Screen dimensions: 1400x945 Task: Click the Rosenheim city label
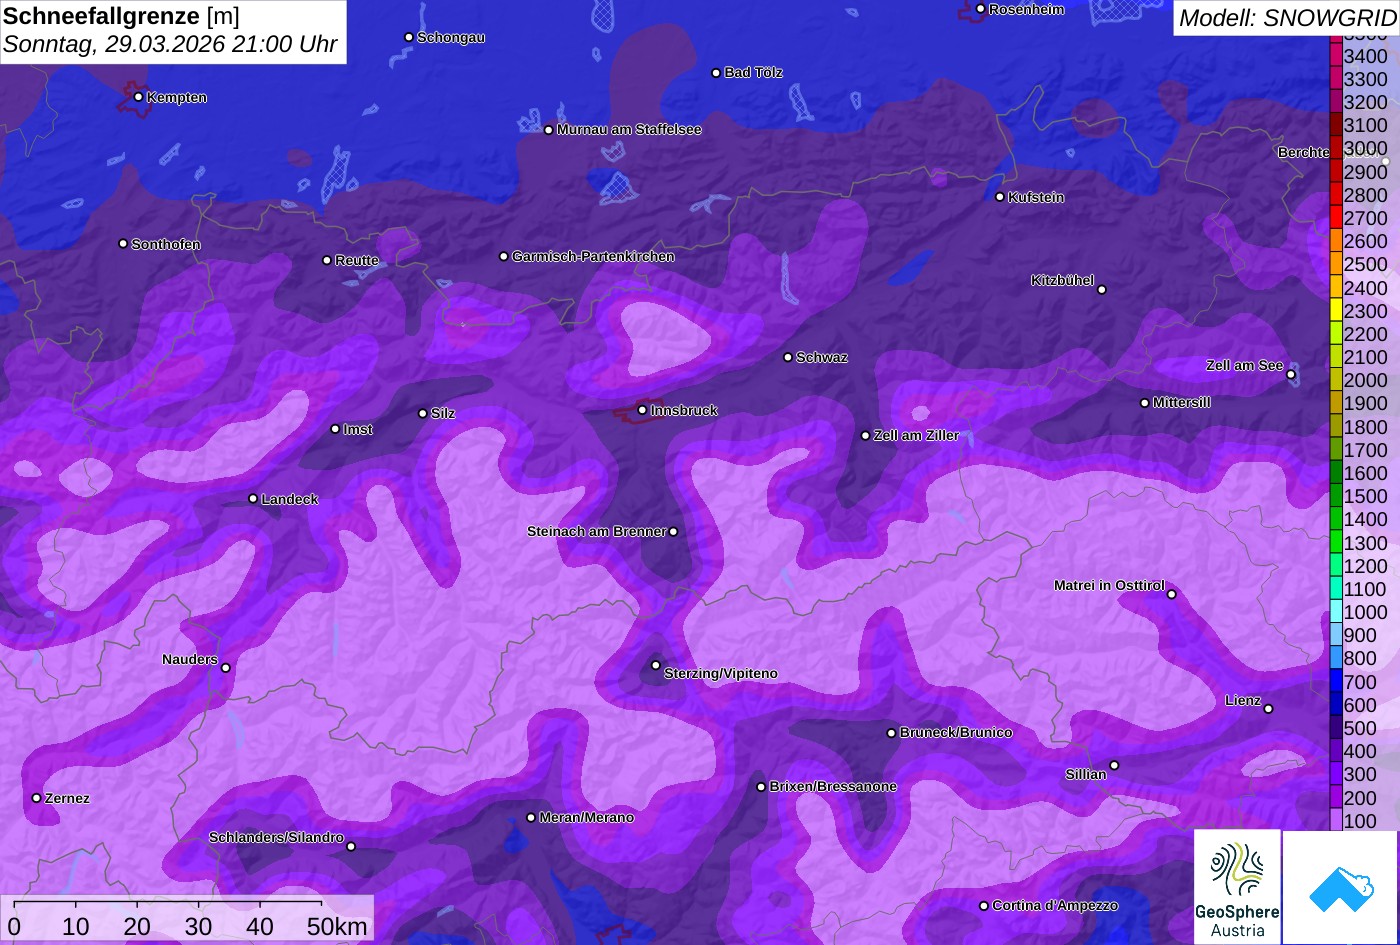coord(1026,9)
